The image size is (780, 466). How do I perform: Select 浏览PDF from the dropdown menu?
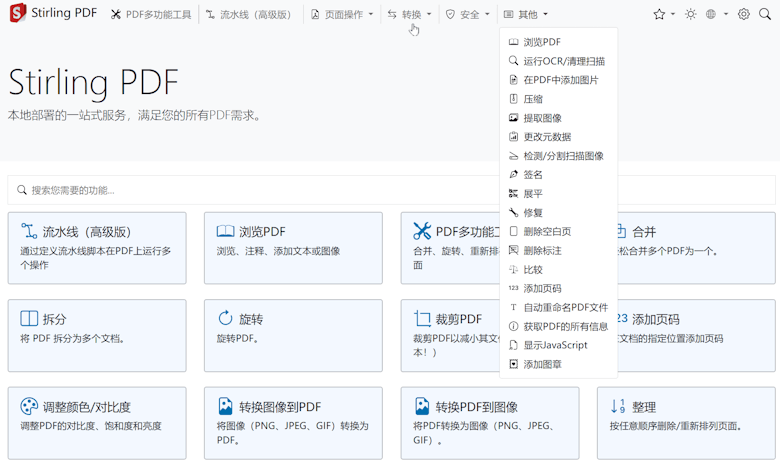559,42
